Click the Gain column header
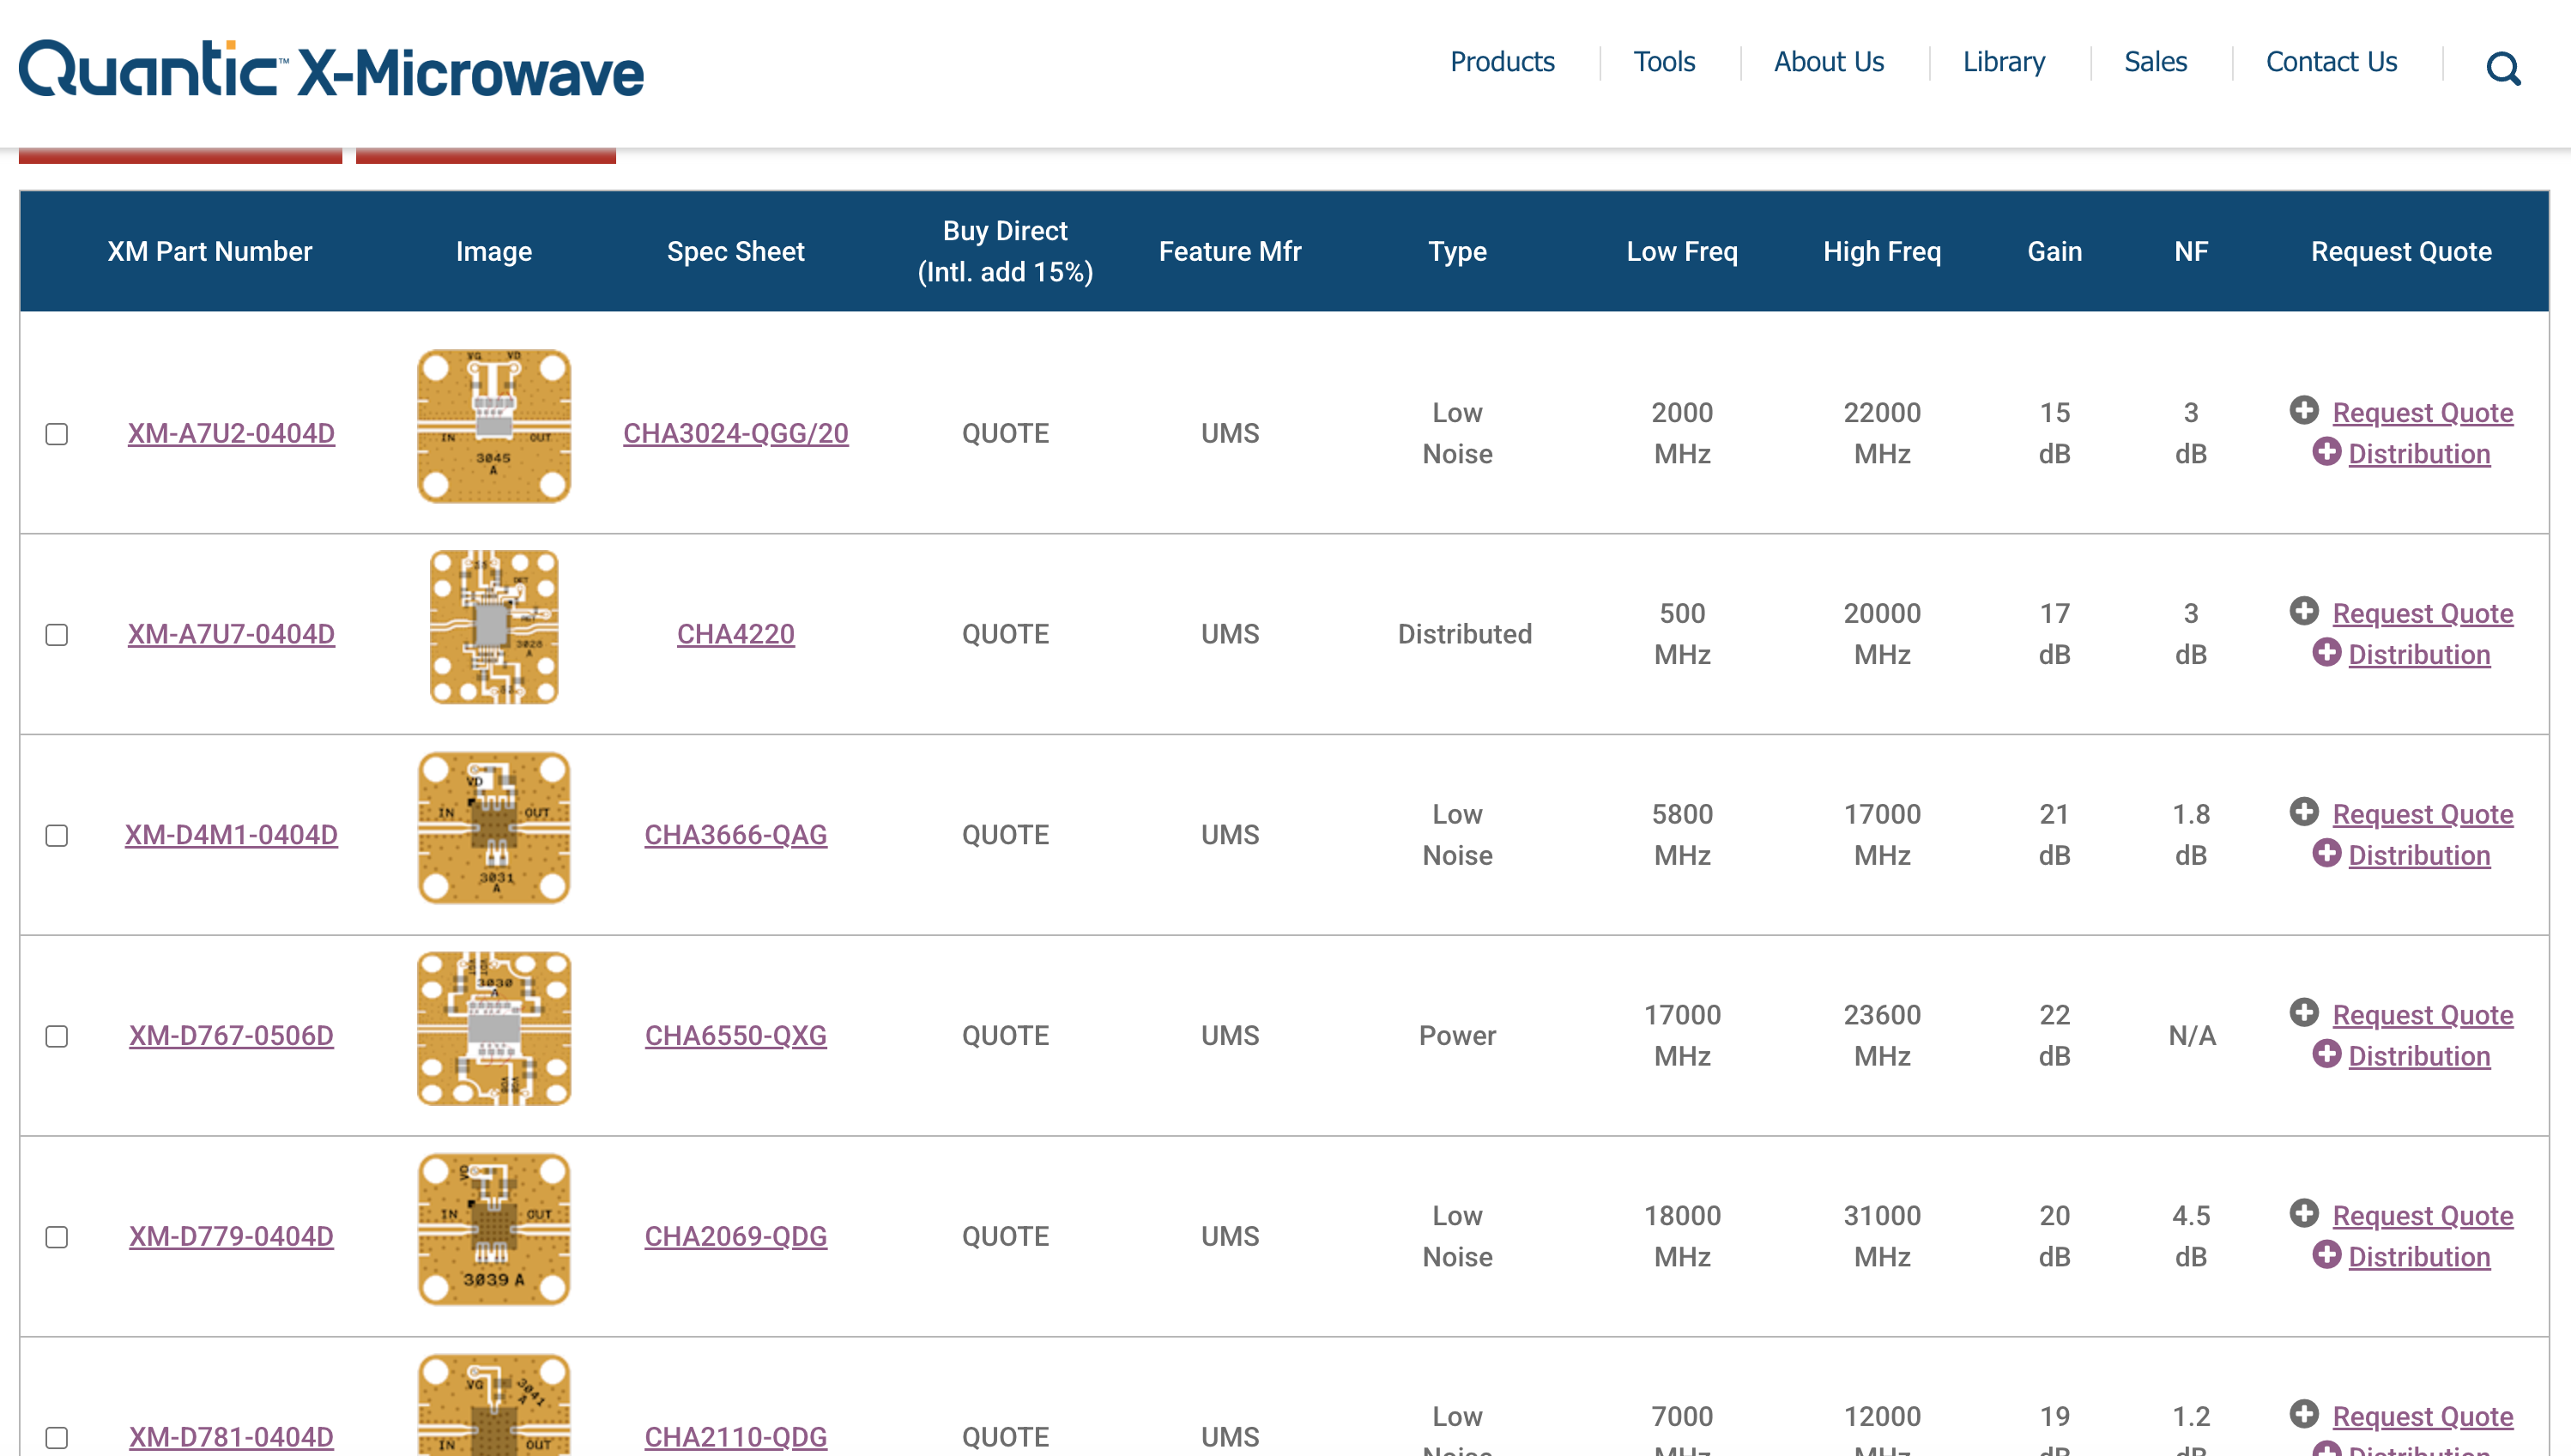2571x1456 pixels. tap(2054, 251)
